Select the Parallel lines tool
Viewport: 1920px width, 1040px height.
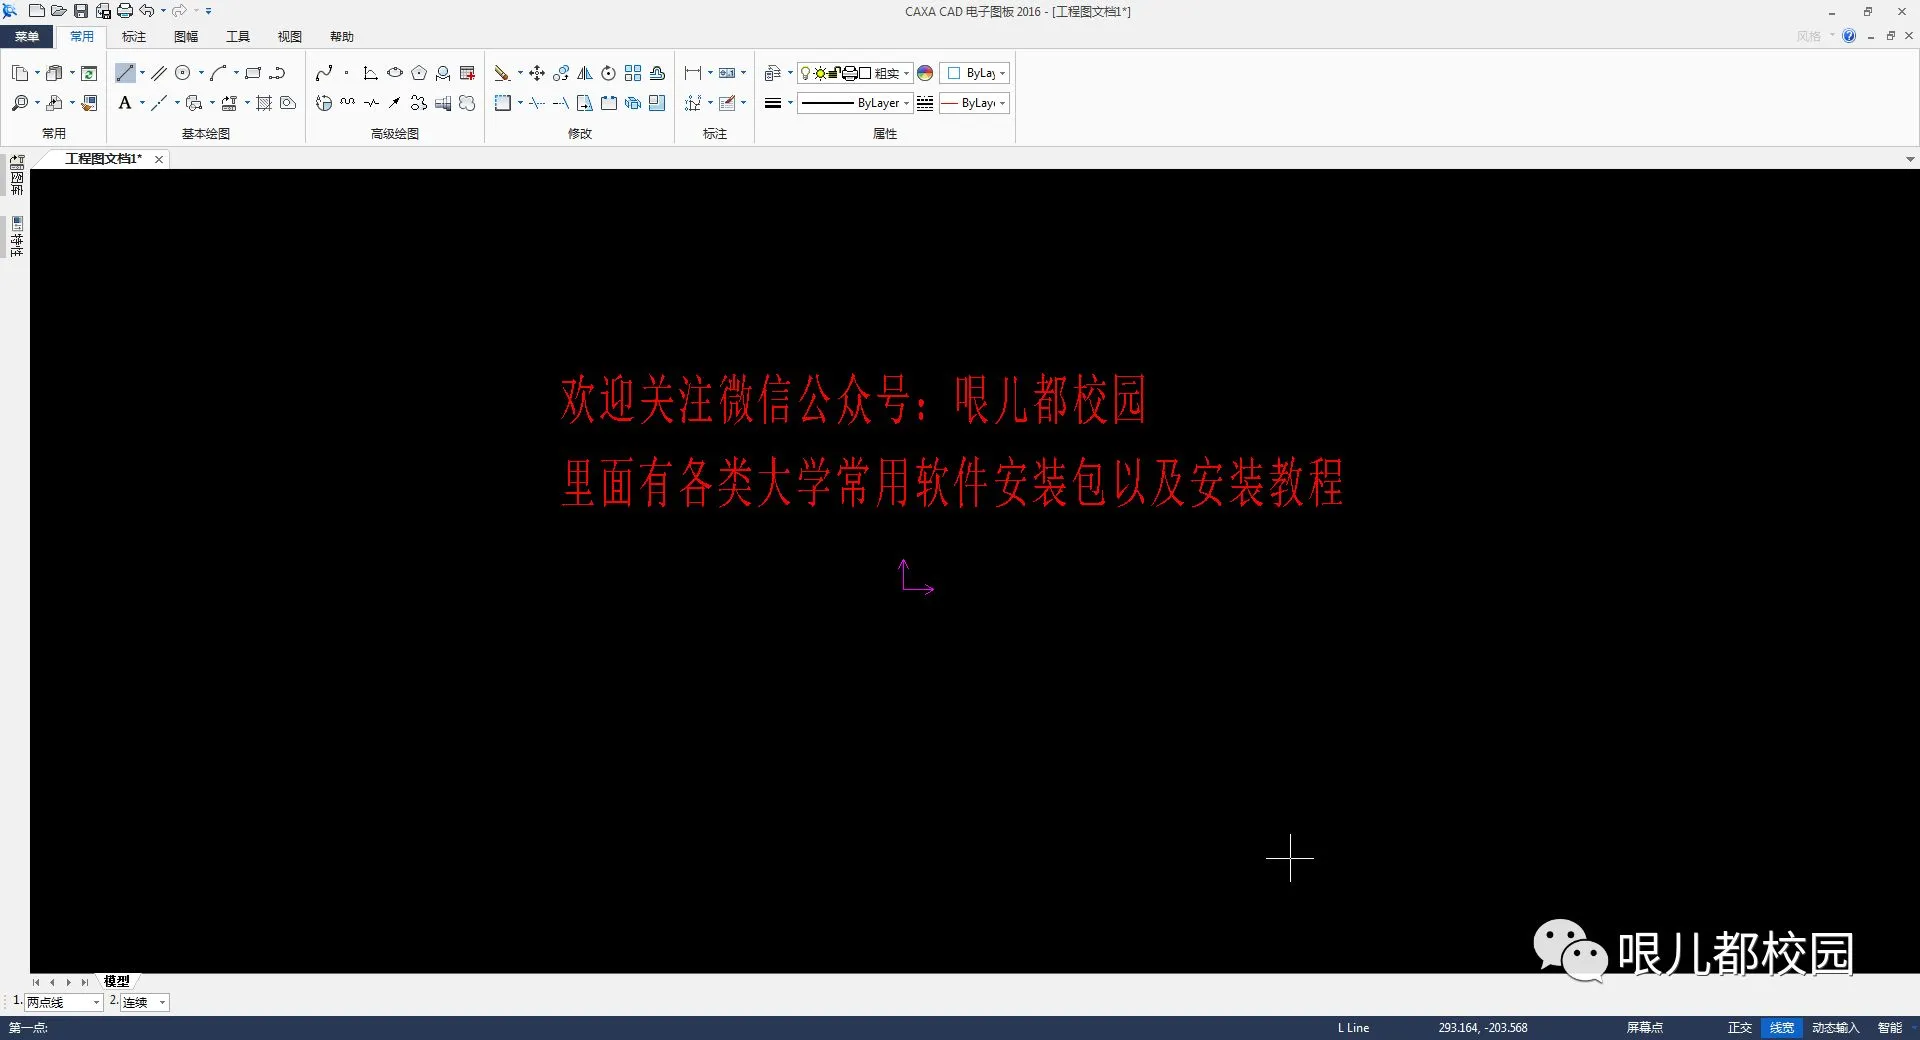159,73
